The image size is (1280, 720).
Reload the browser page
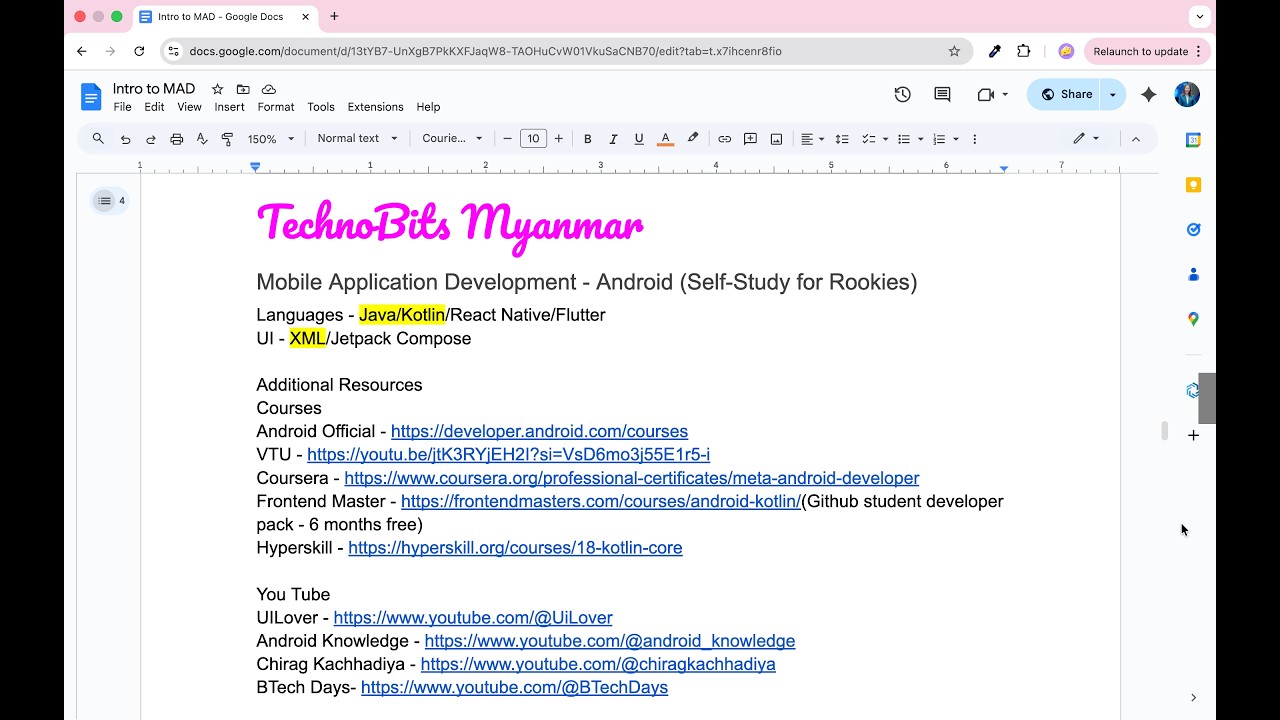click(x=139, y=51)
